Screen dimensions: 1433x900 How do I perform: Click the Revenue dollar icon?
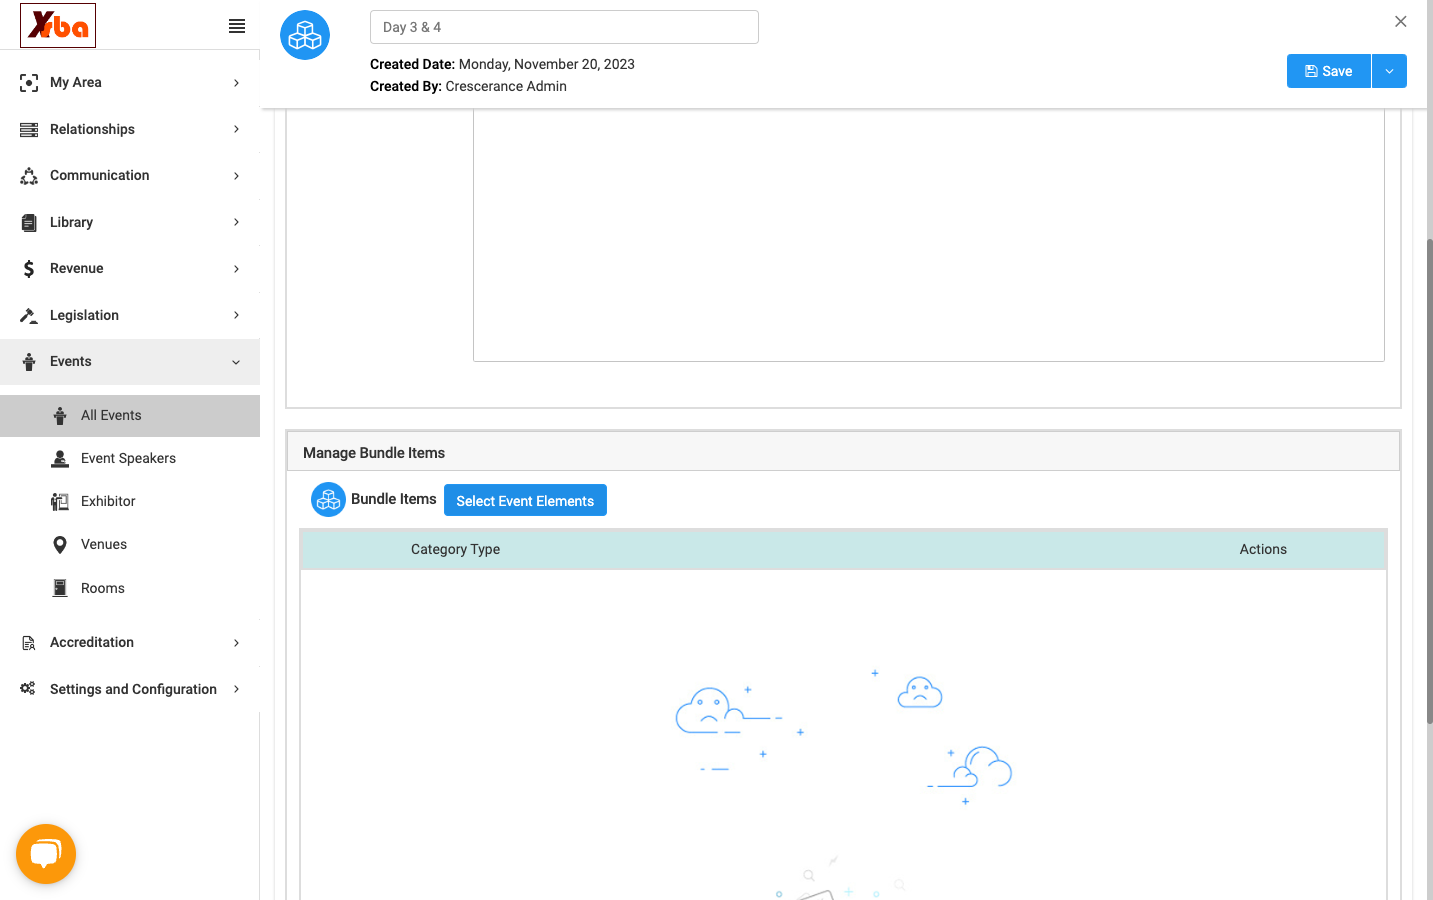coord(29,269)
